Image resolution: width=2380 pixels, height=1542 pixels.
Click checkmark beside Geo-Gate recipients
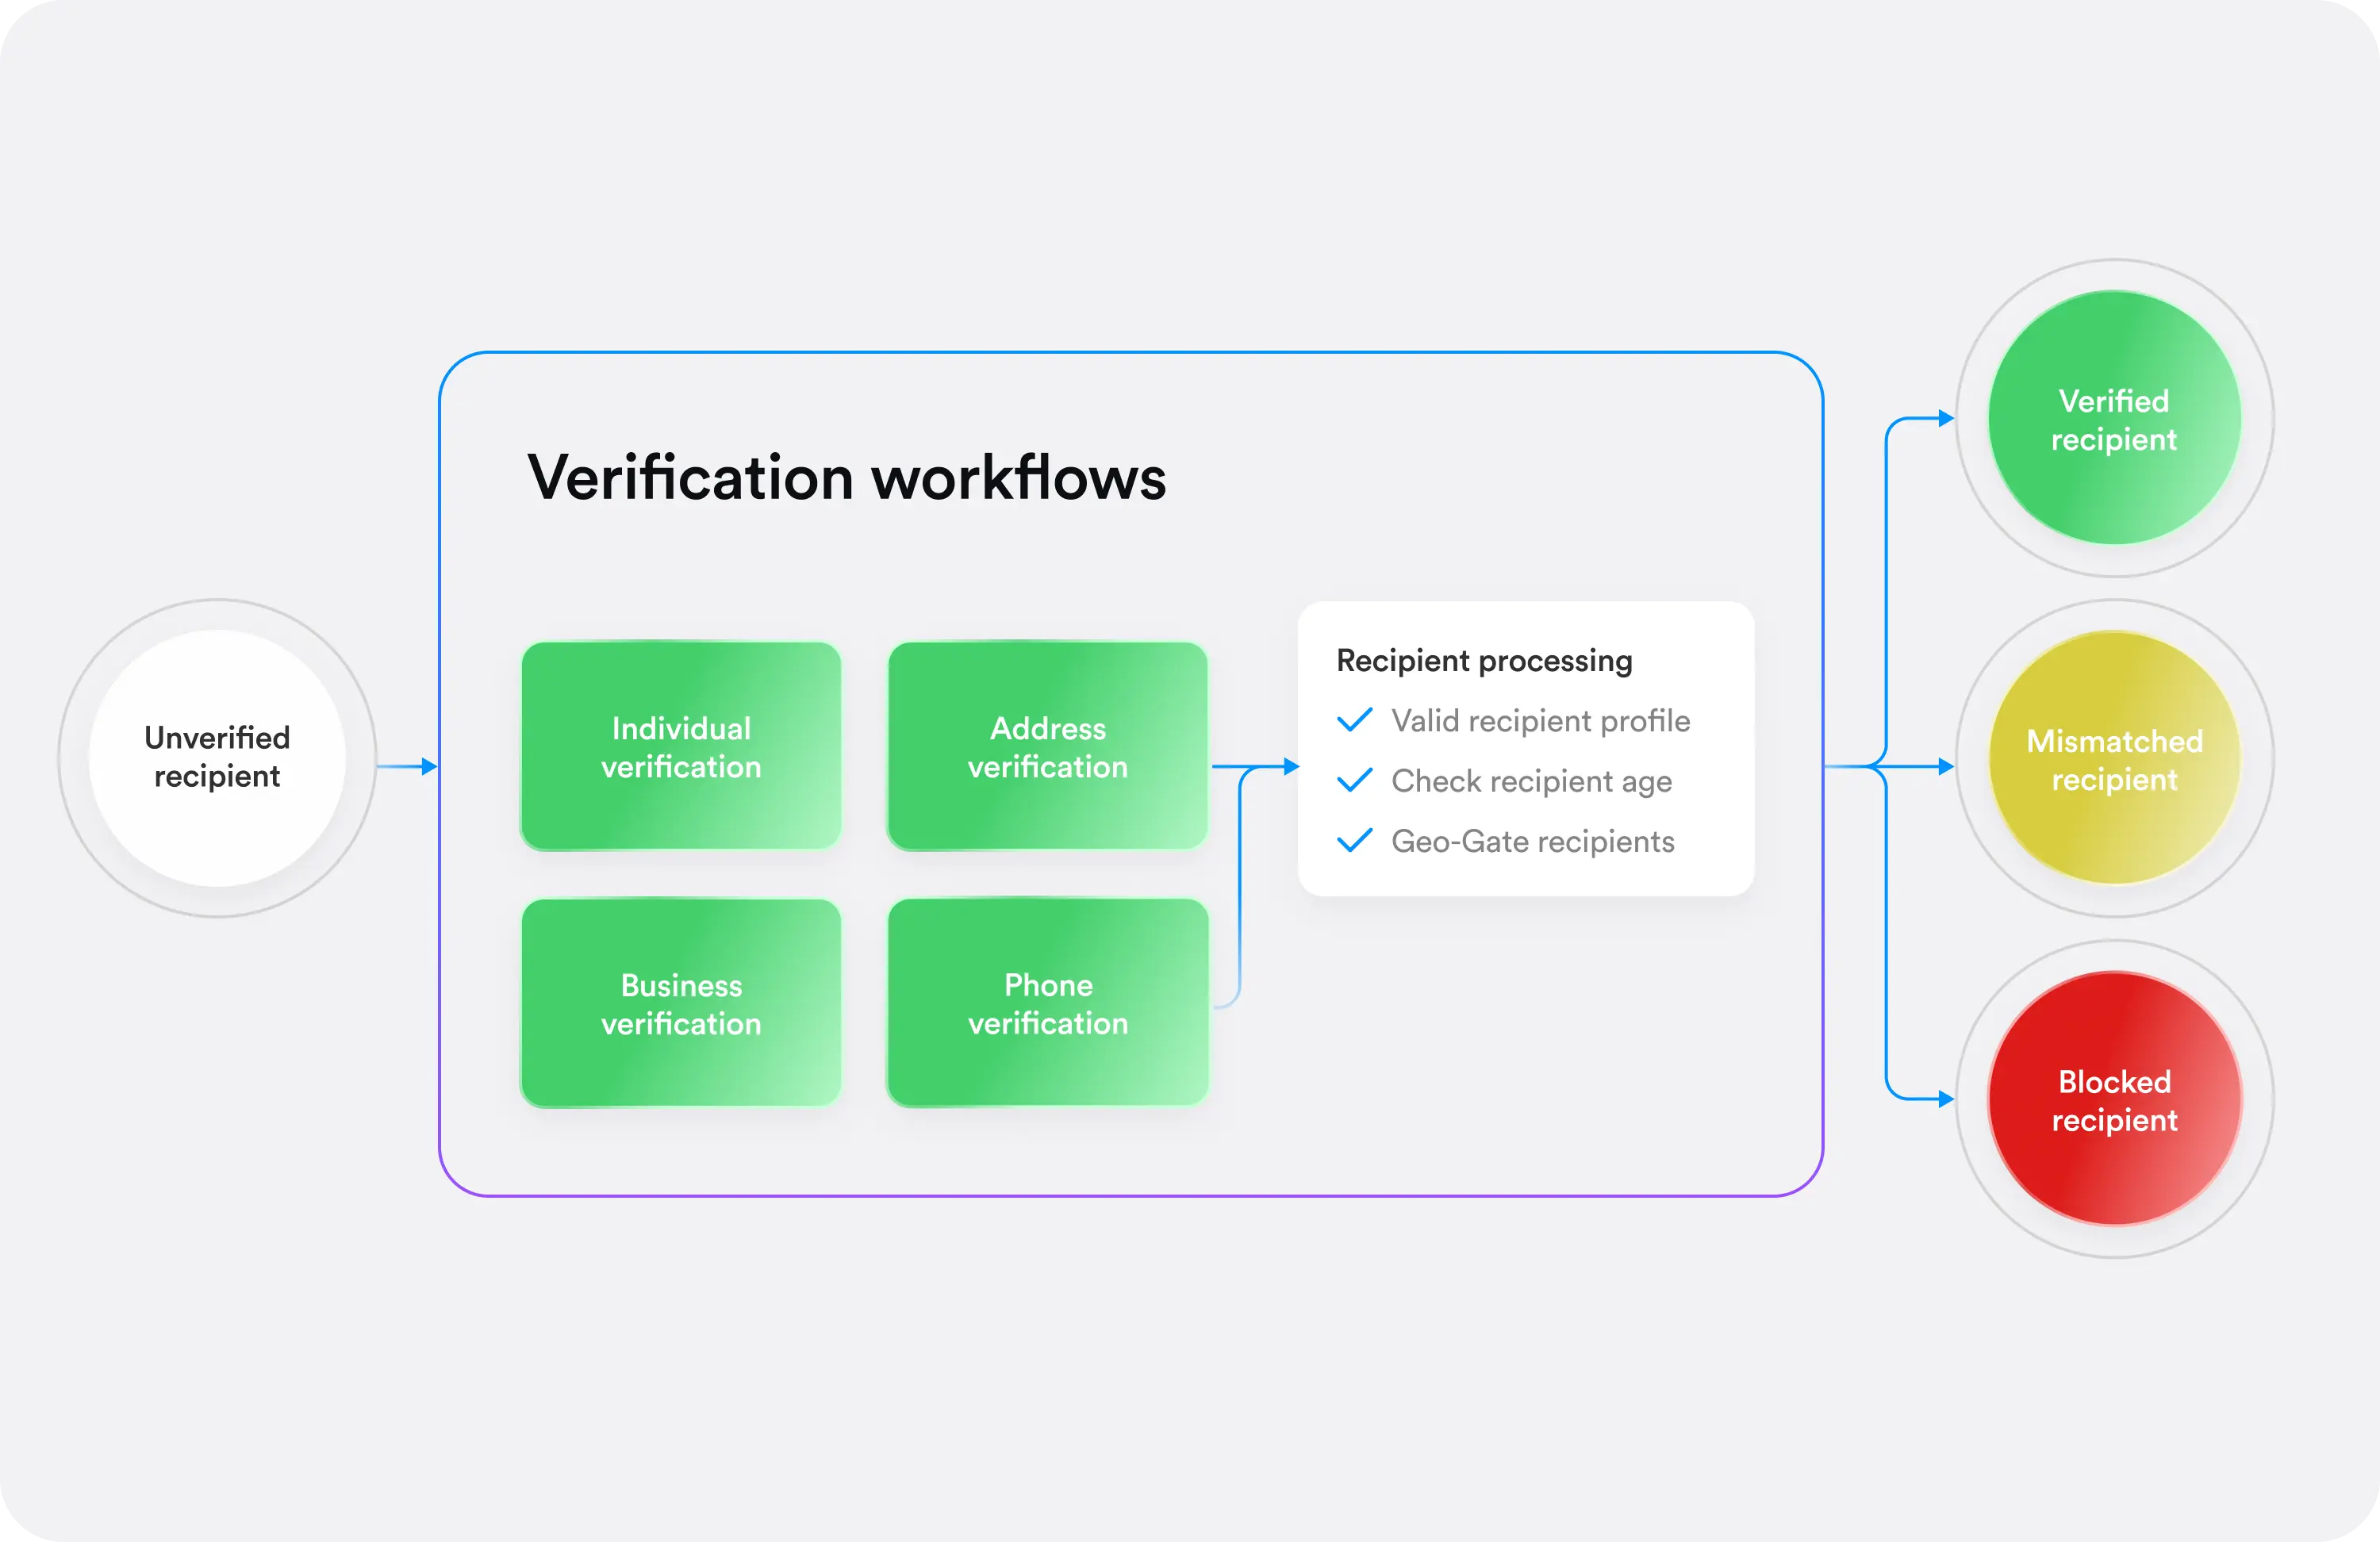[1354, 841]
